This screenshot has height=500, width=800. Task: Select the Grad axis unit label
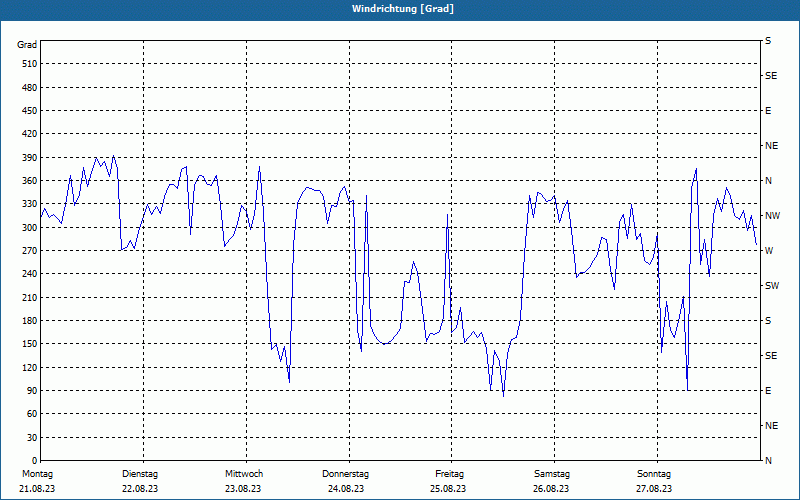27,45
